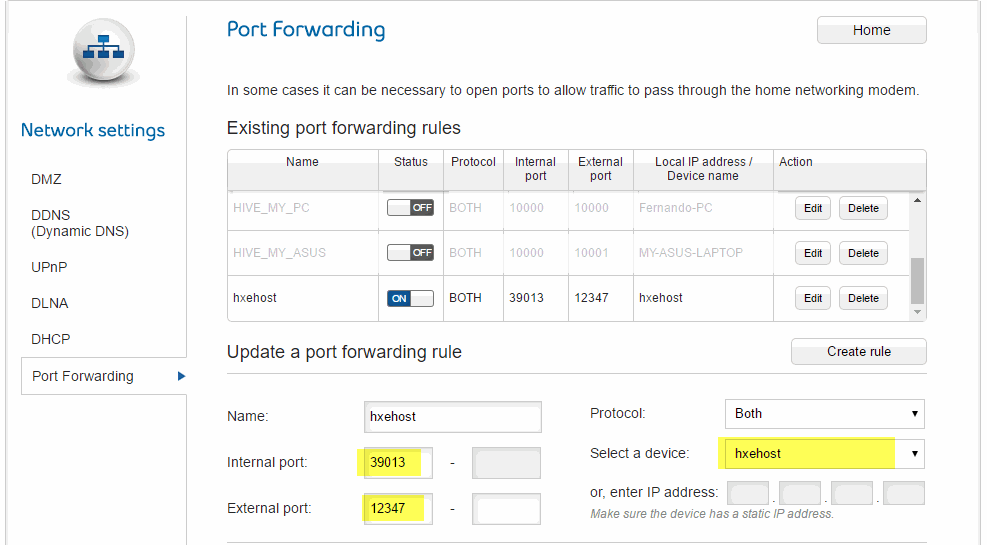Screen dimensions: 987x545
Task: Delete the HIVE_MY_PC rule
Action: [x=863, y=208]
